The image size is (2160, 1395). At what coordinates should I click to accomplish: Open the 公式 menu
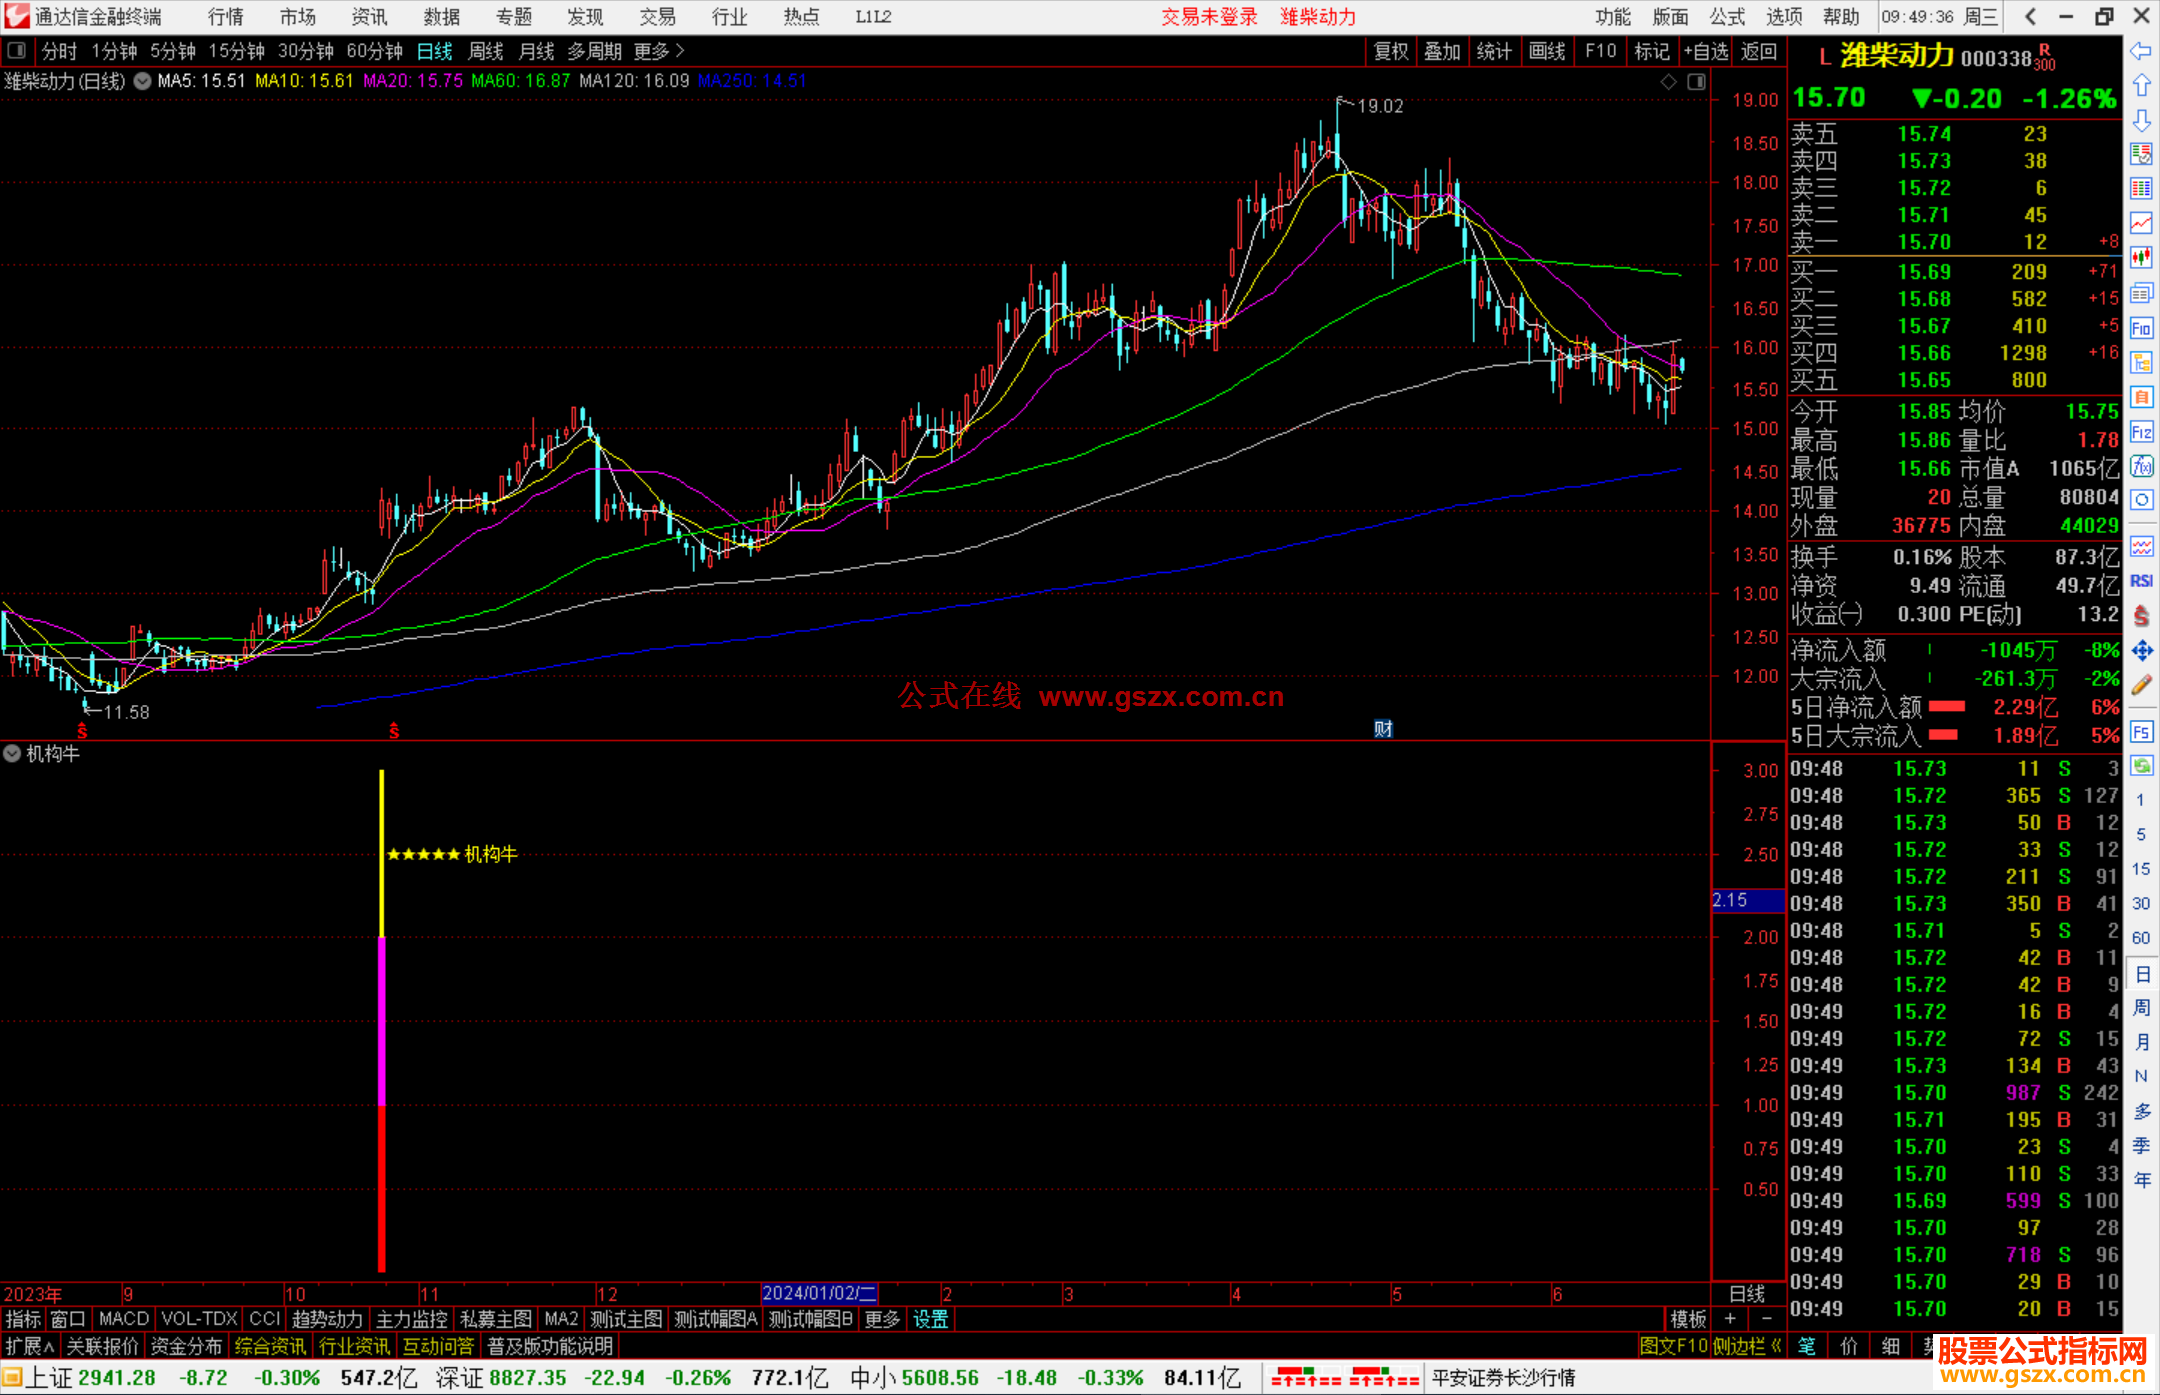click(1727, 17)
